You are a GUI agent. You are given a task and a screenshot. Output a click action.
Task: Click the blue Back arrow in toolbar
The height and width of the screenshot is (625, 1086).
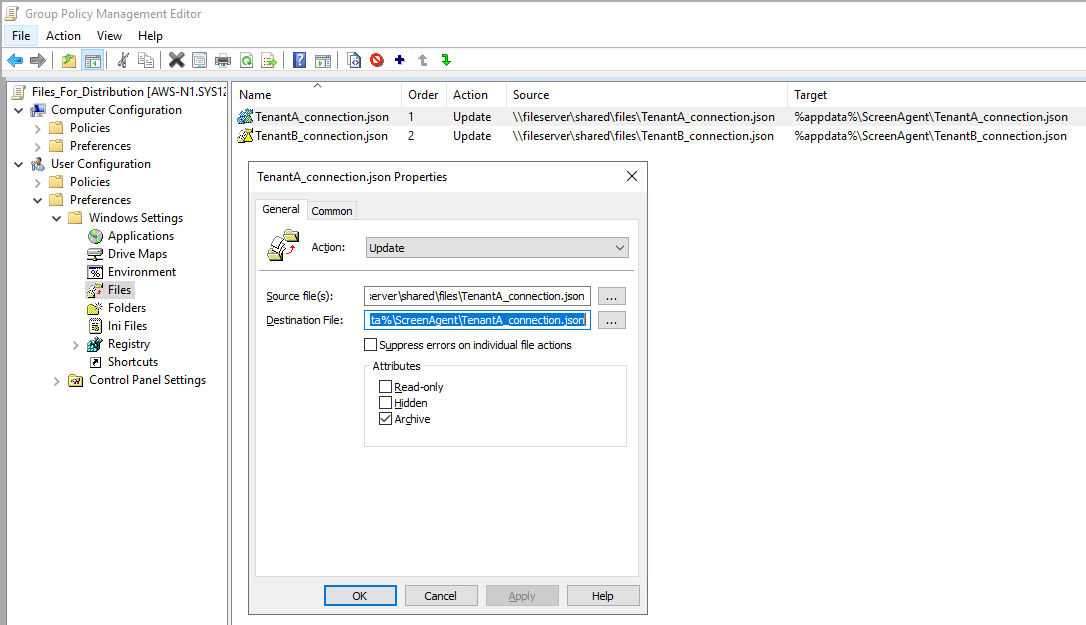pyautogui.click(x=15, y=60)
